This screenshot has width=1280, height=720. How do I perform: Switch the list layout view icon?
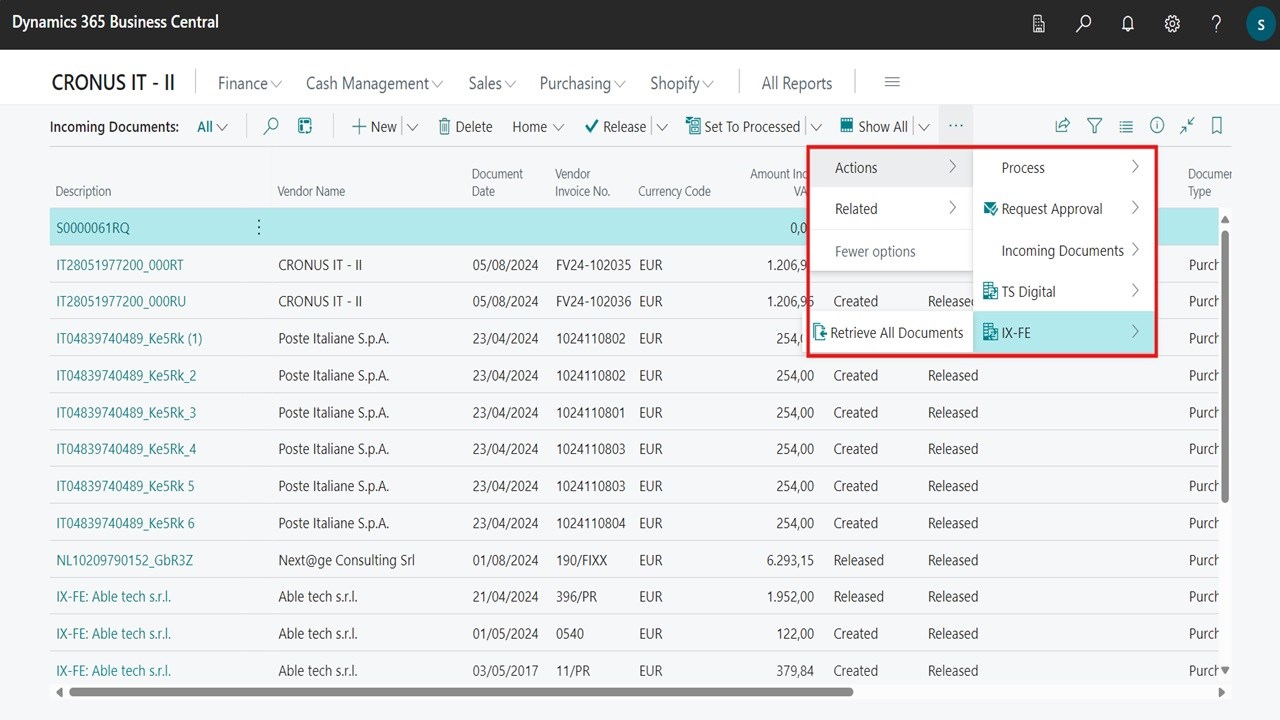click(1126, 126)
